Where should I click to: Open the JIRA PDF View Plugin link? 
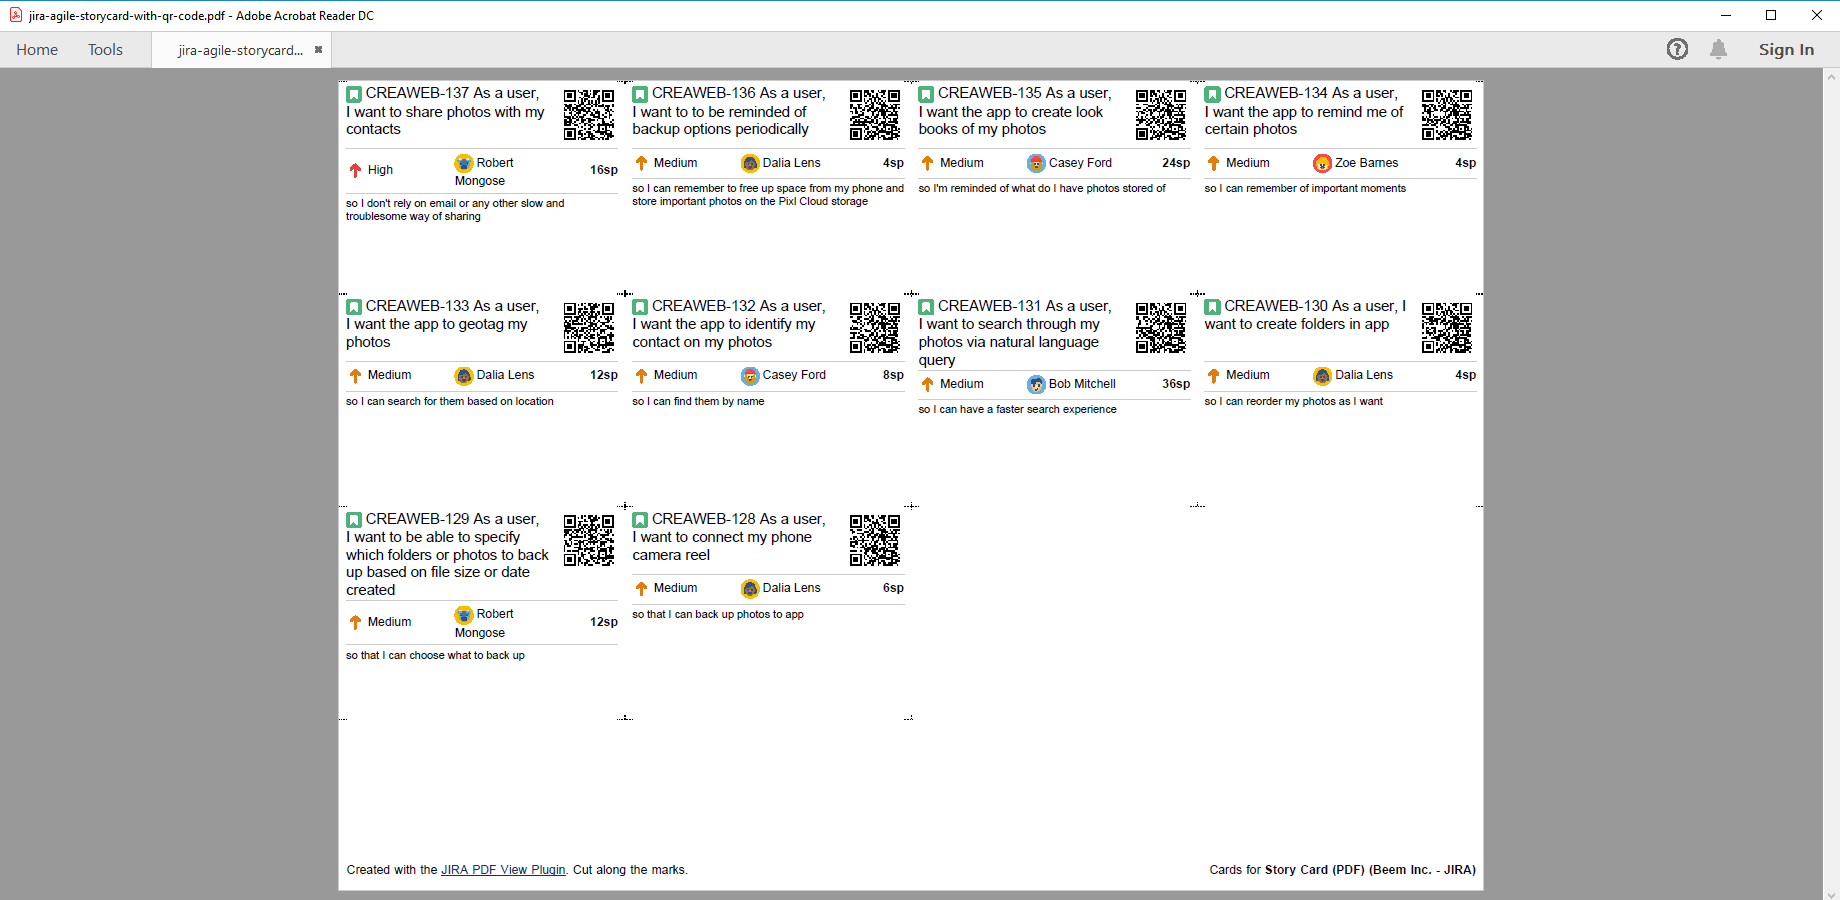503,870
